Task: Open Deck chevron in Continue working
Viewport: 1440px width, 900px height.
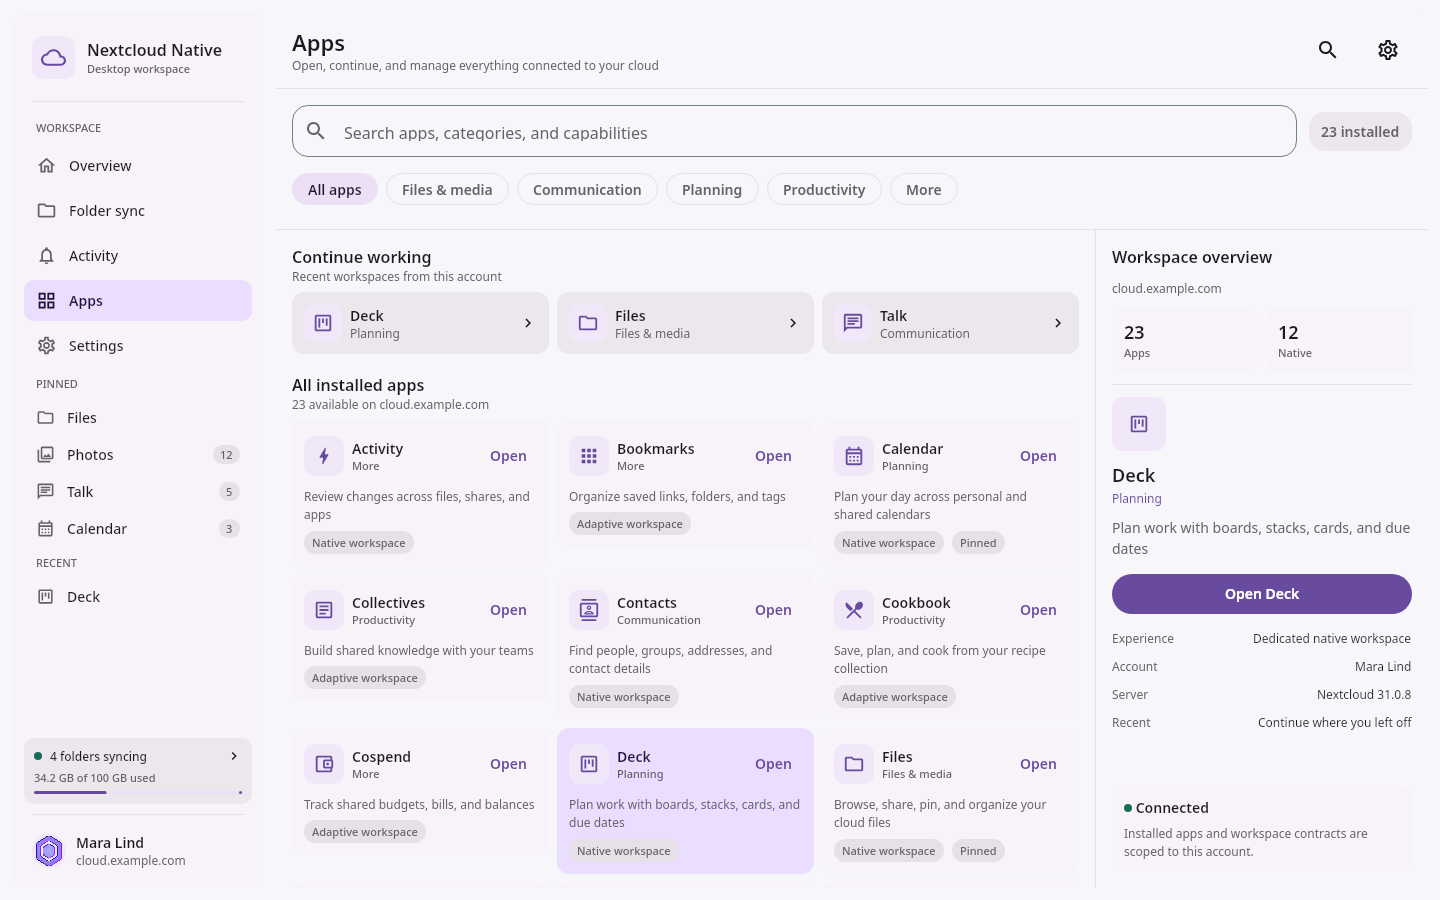Action: [528, 323]
